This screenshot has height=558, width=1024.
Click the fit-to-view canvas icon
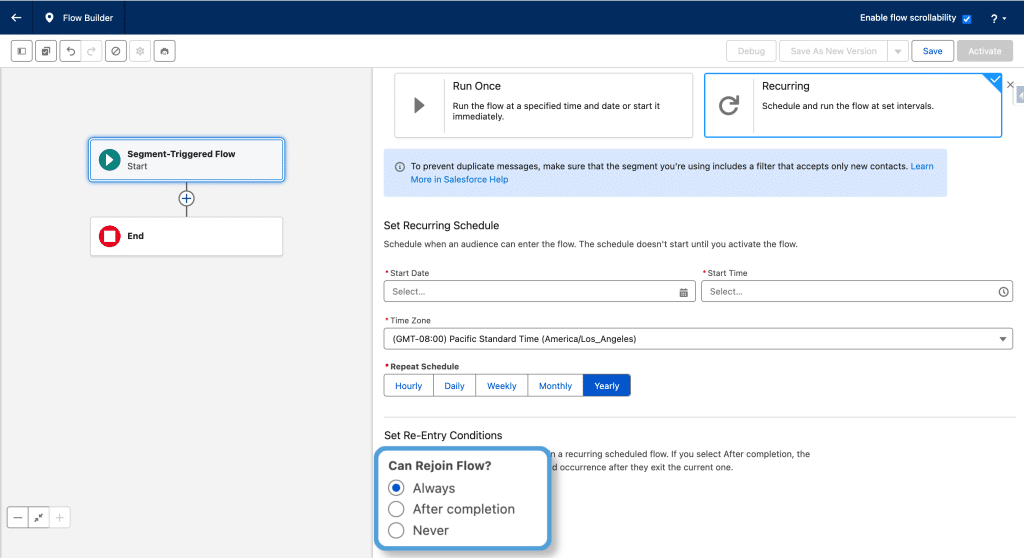pyautogui.click(x=39, y=517)
